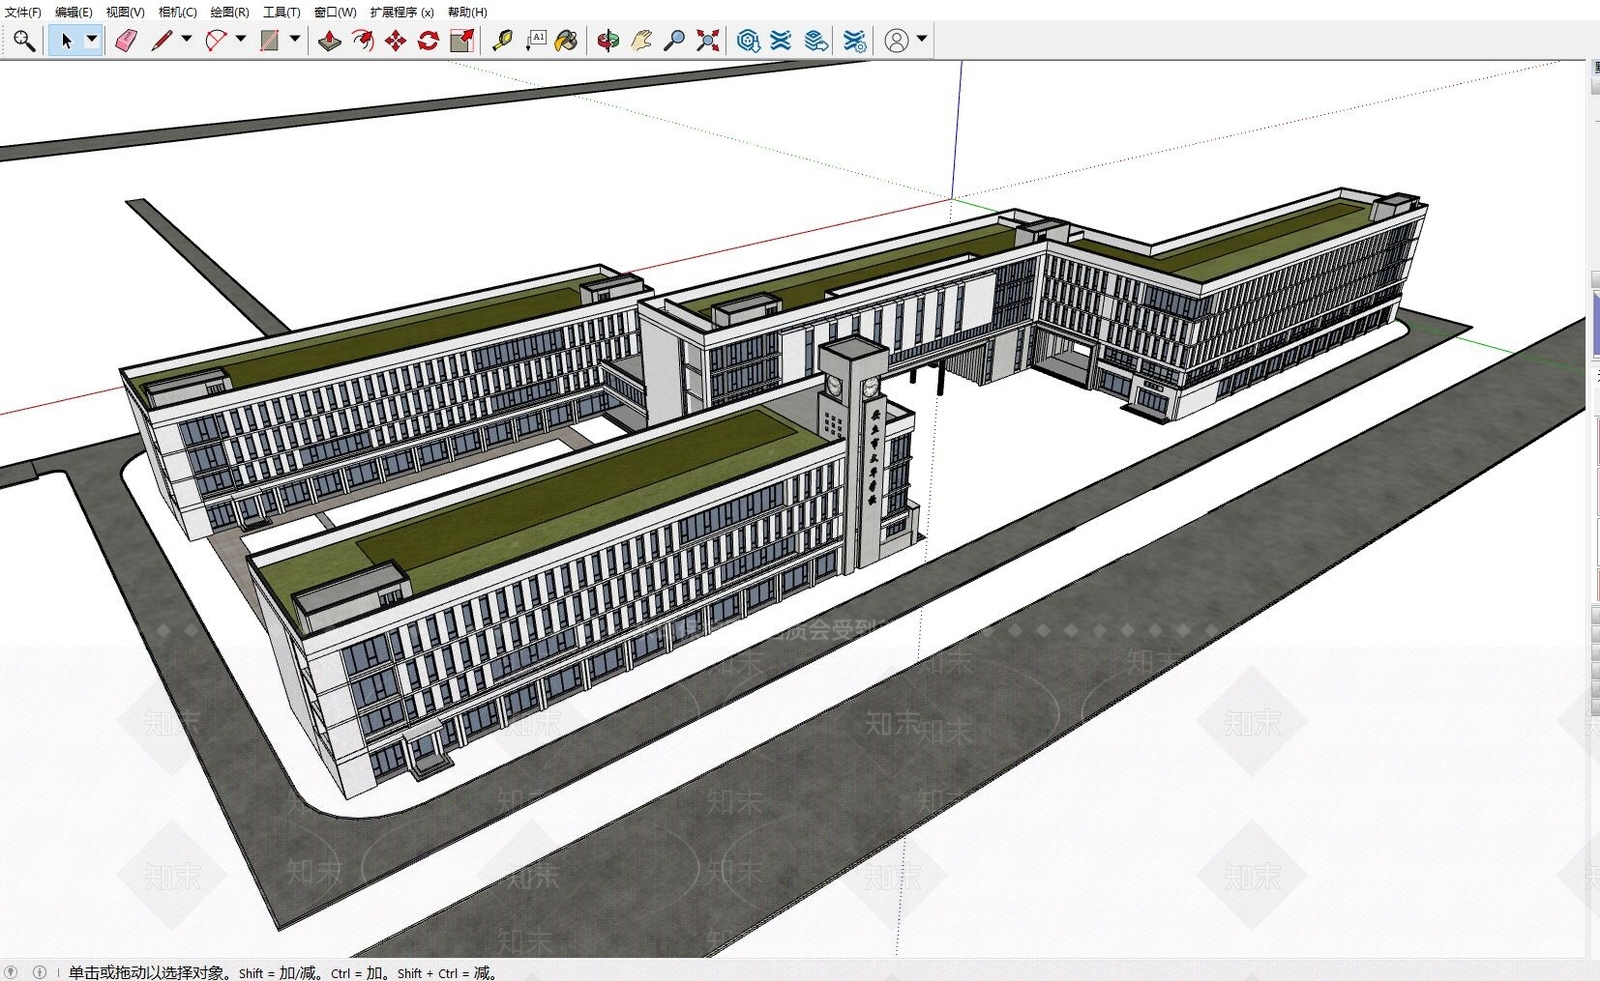Select the arrow Select tool

click(66, 41)
